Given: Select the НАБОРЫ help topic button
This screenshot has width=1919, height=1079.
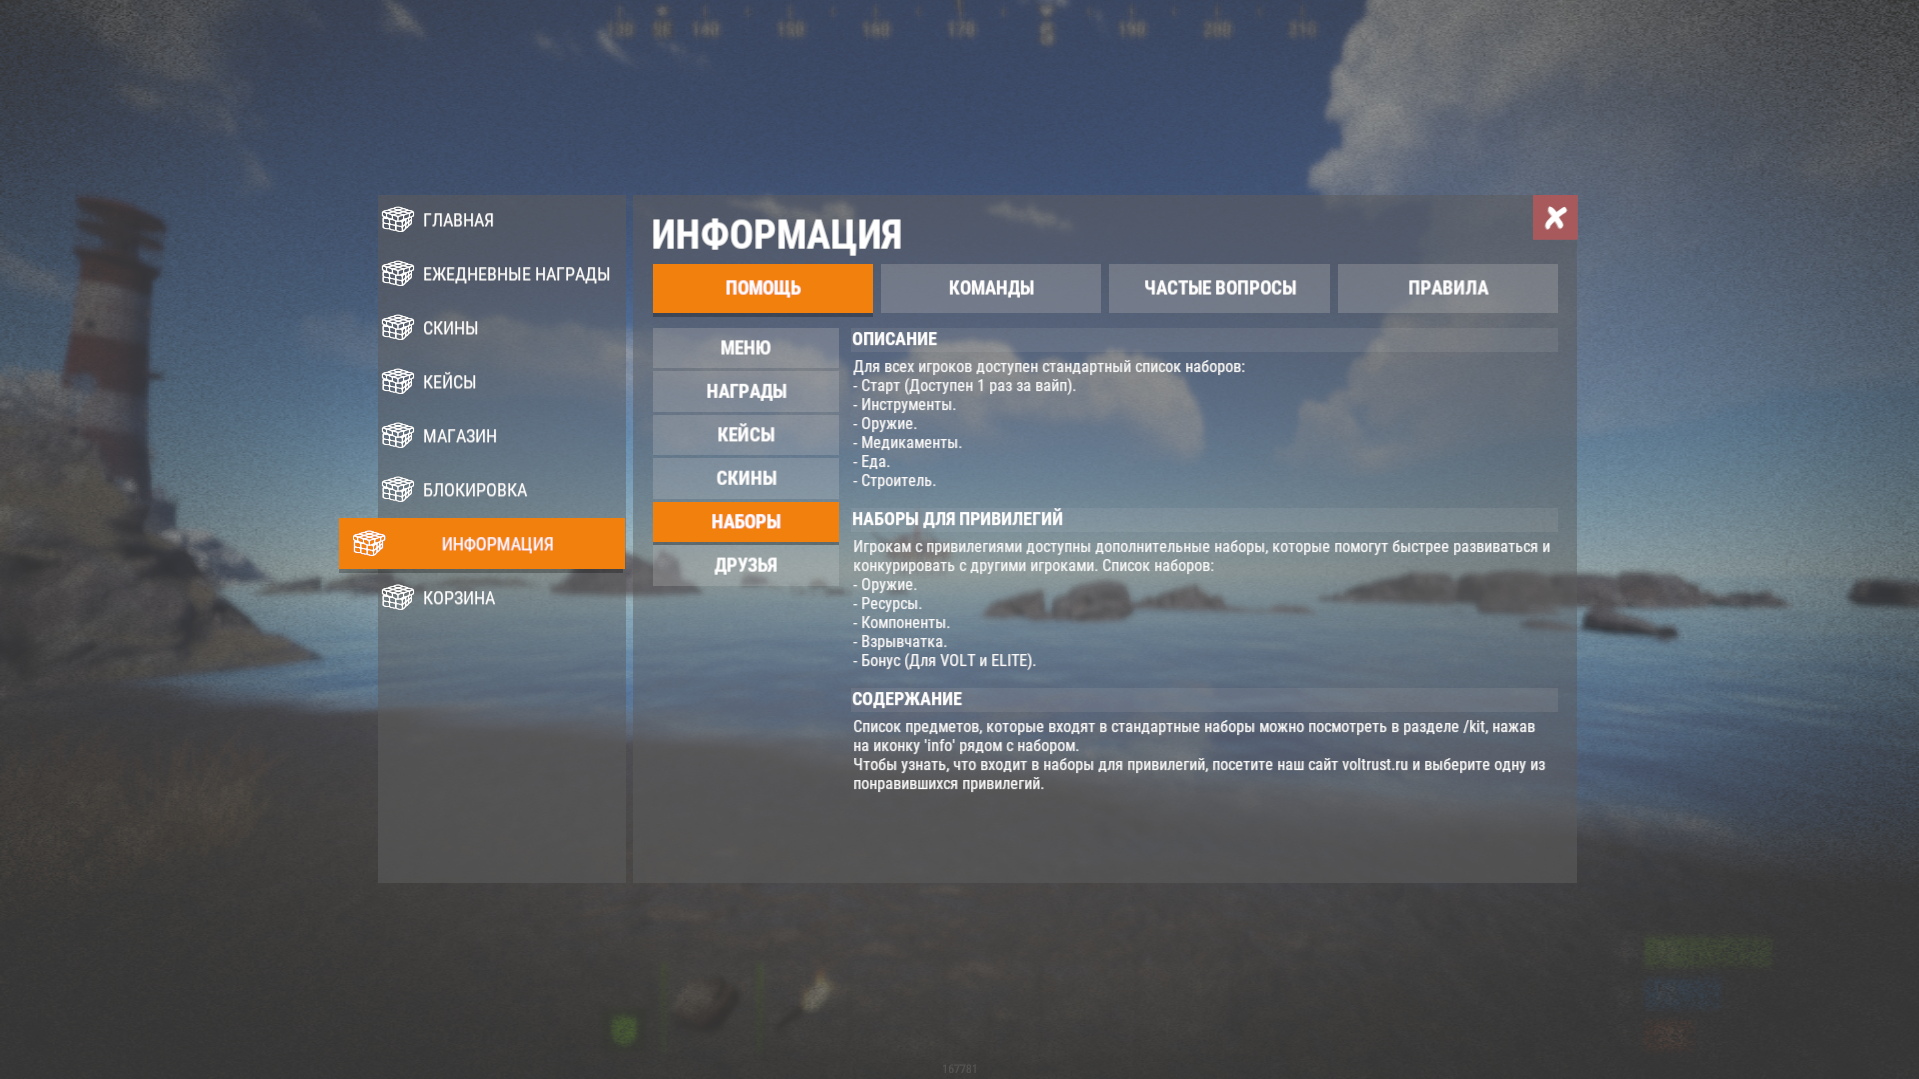Looking at the screenshot, I should tap(745, 522).
